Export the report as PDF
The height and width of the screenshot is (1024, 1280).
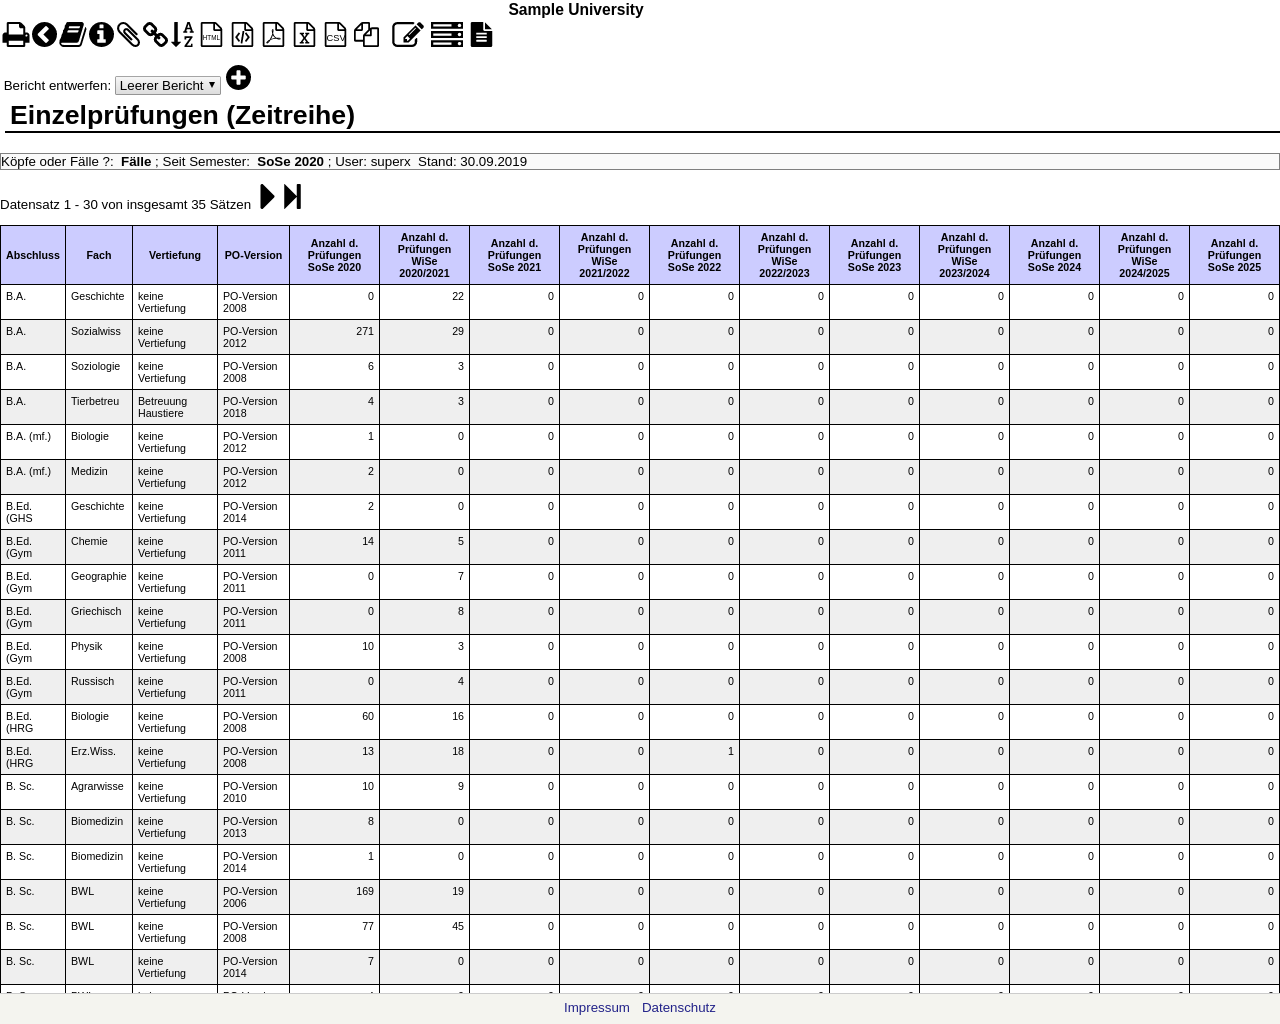(x=273, y=36)
